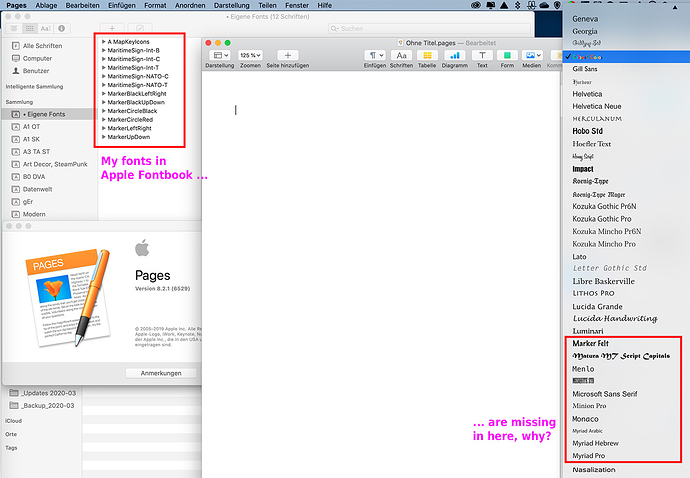Open the _Updates 2020-03 folder

coord(43,393)
